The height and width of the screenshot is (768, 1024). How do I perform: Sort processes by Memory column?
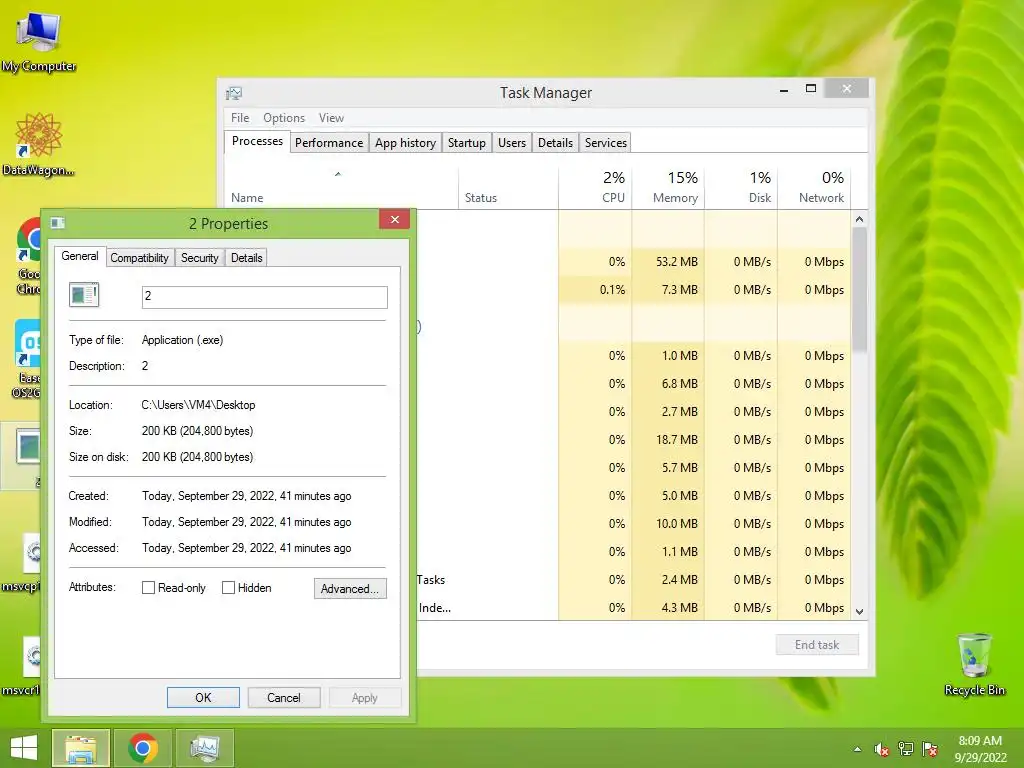[668, 189]
